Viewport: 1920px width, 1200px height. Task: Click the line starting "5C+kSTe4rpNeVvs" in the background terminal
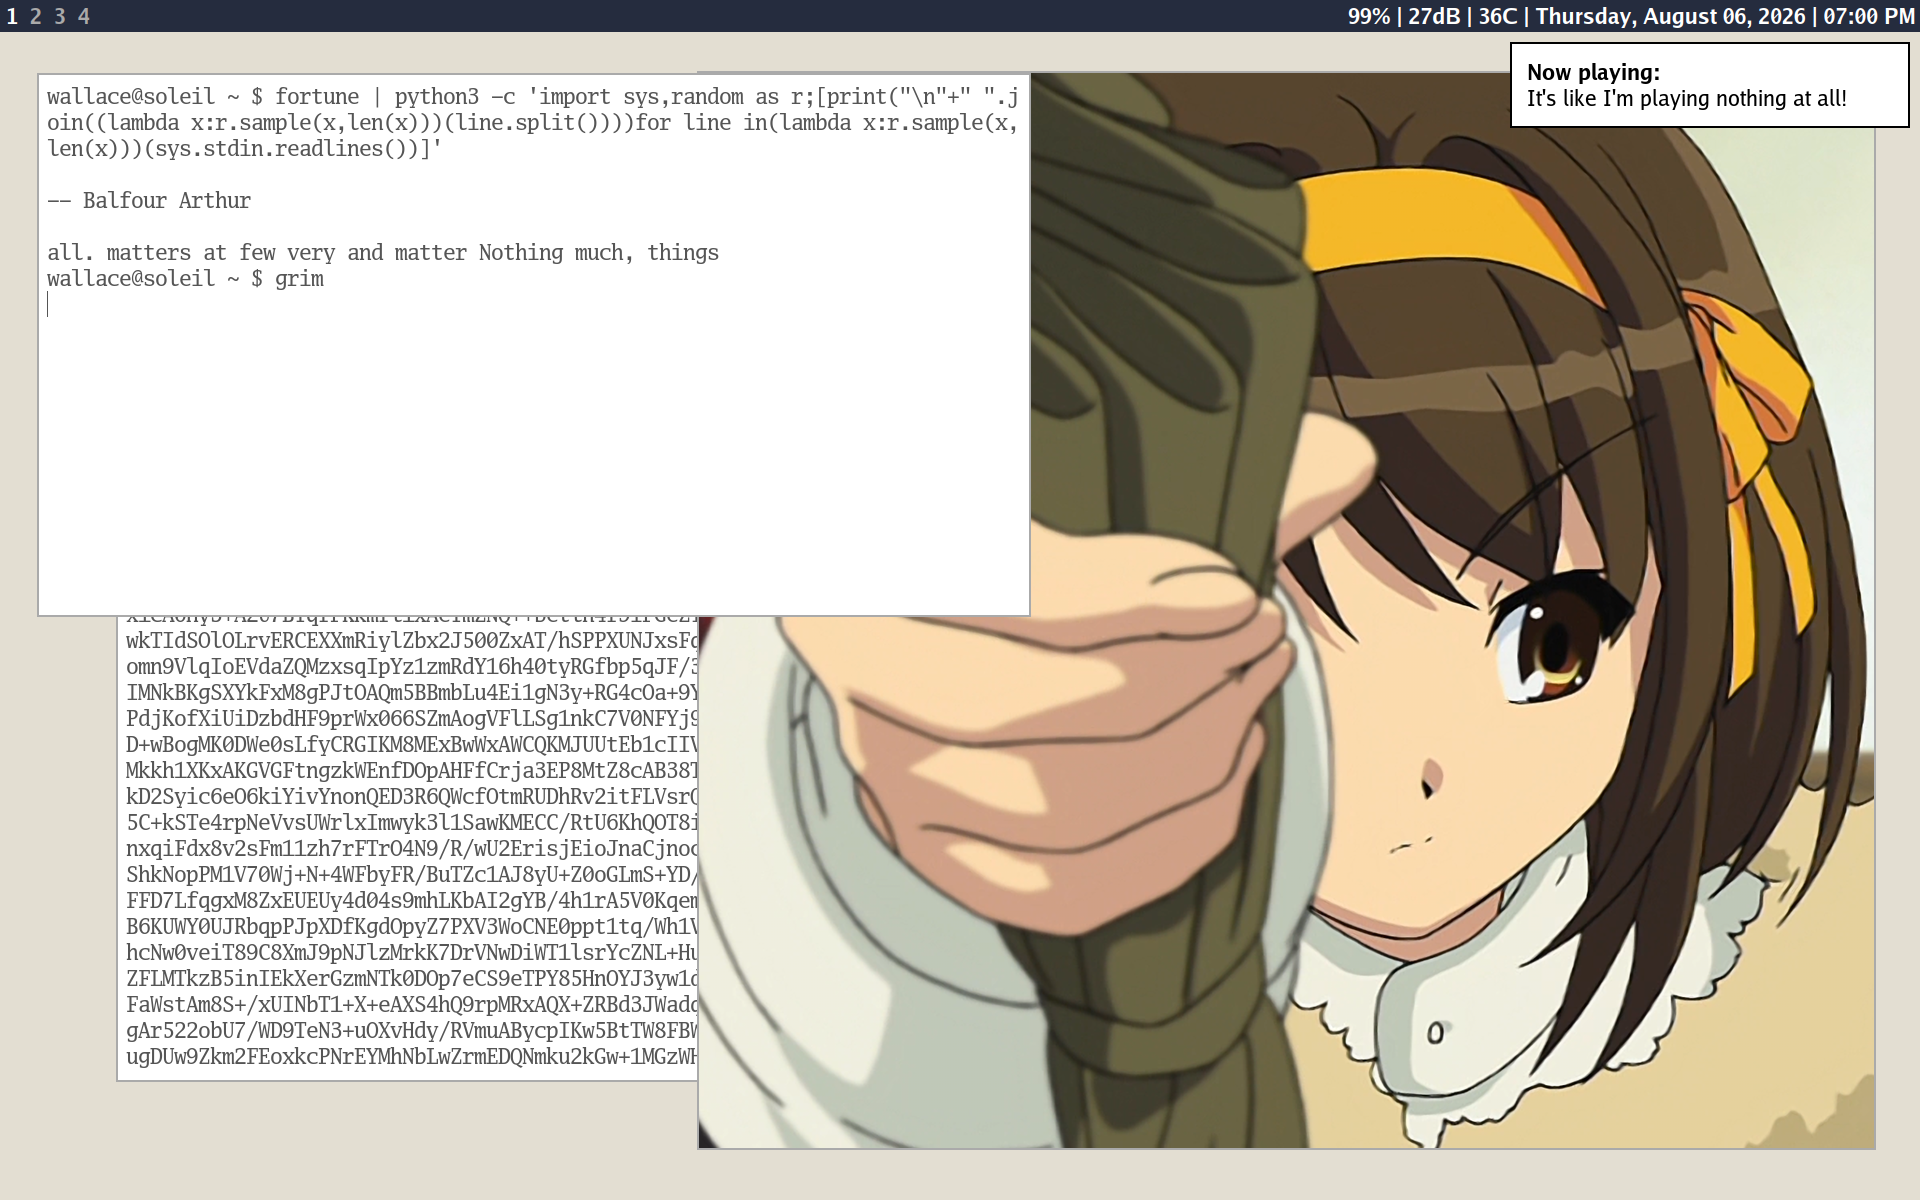(x=412, y=822)
